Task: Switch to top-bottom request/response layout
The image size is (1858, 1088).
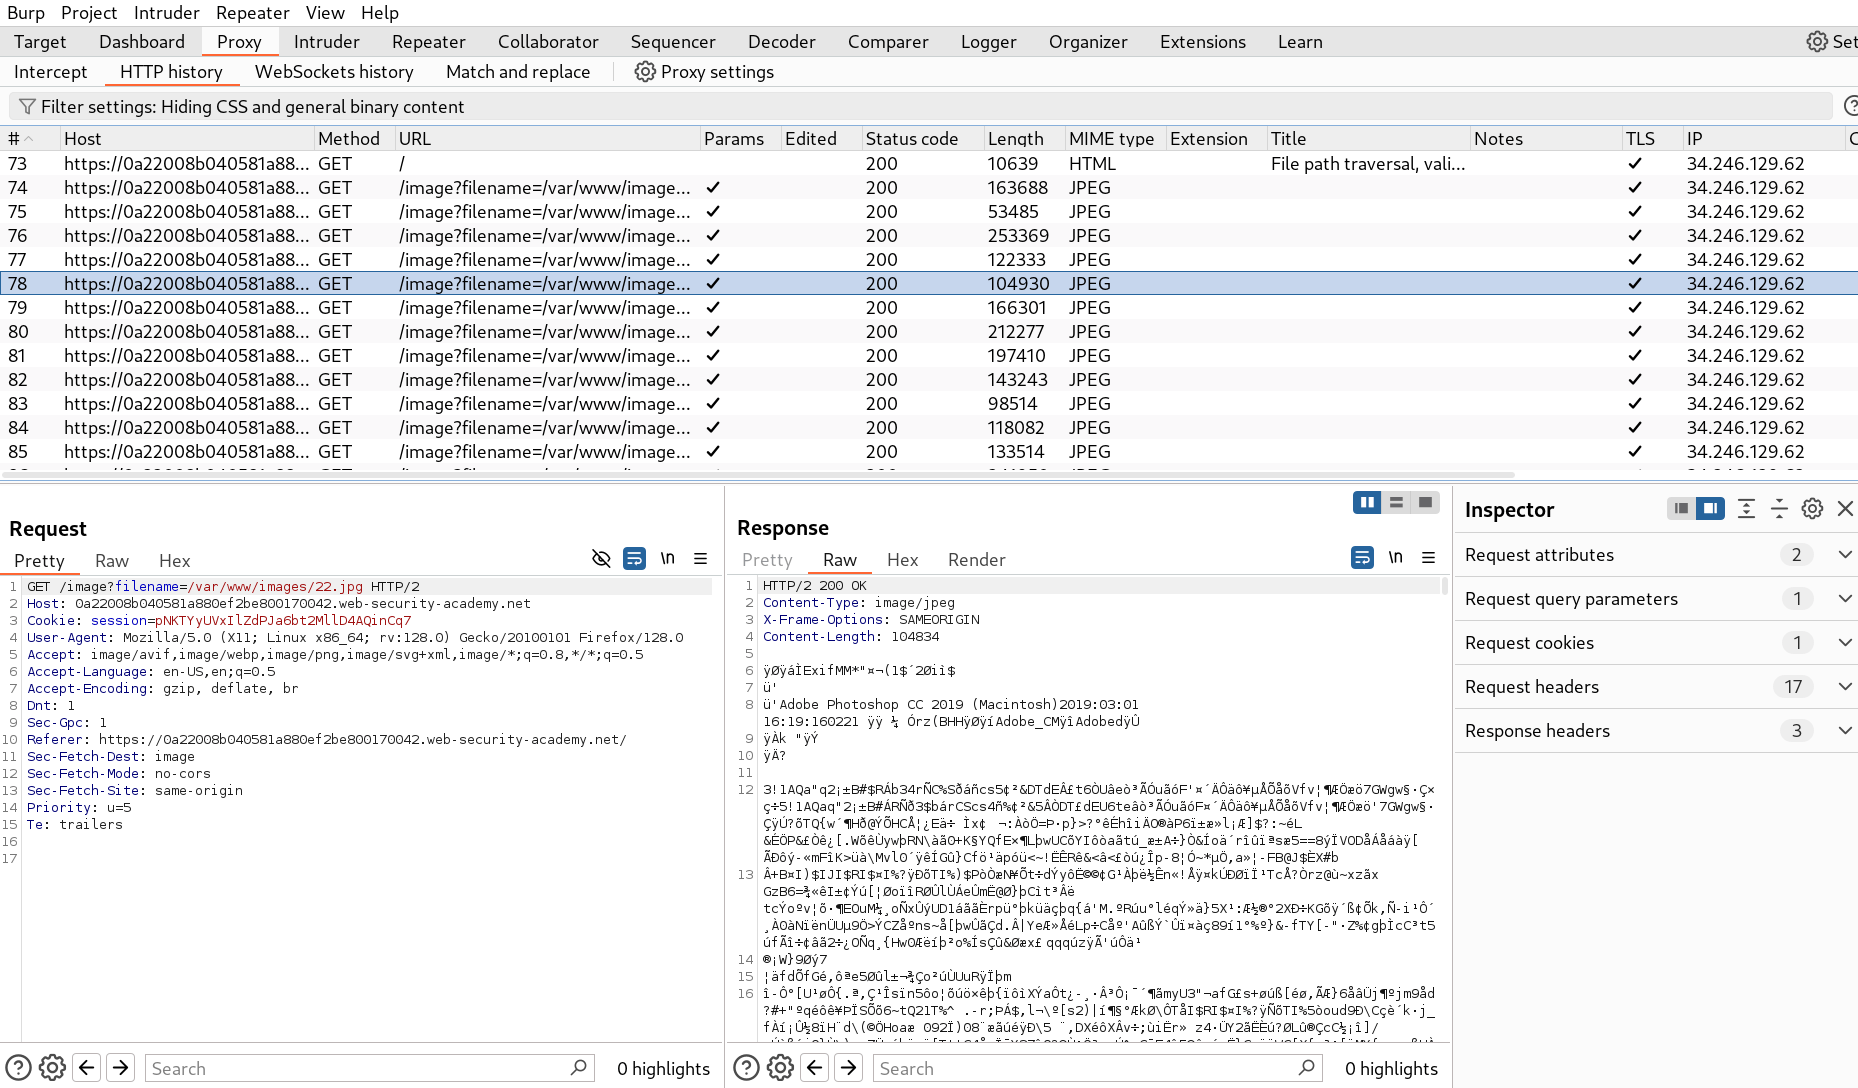Action: (x=1396, y=503)
